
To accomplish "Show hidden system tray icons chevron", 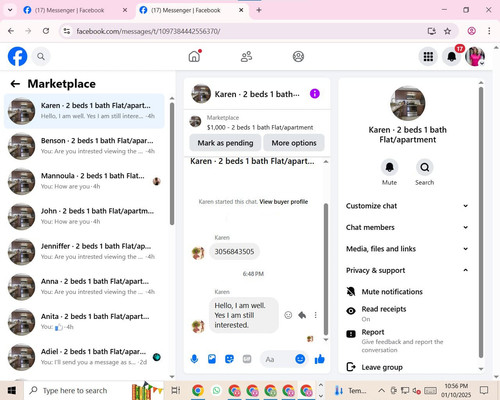I will tap(382, 390).
